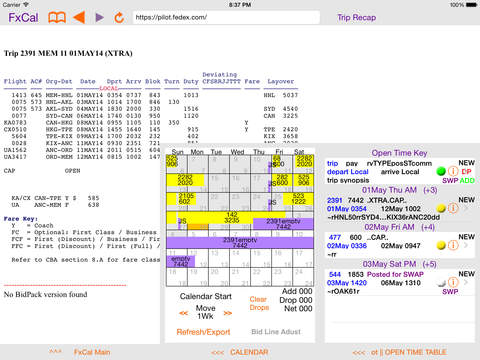This screenshot has height=360, width=480.
Task: Tap the Wed column header in calendar
Action: point(237,152)
